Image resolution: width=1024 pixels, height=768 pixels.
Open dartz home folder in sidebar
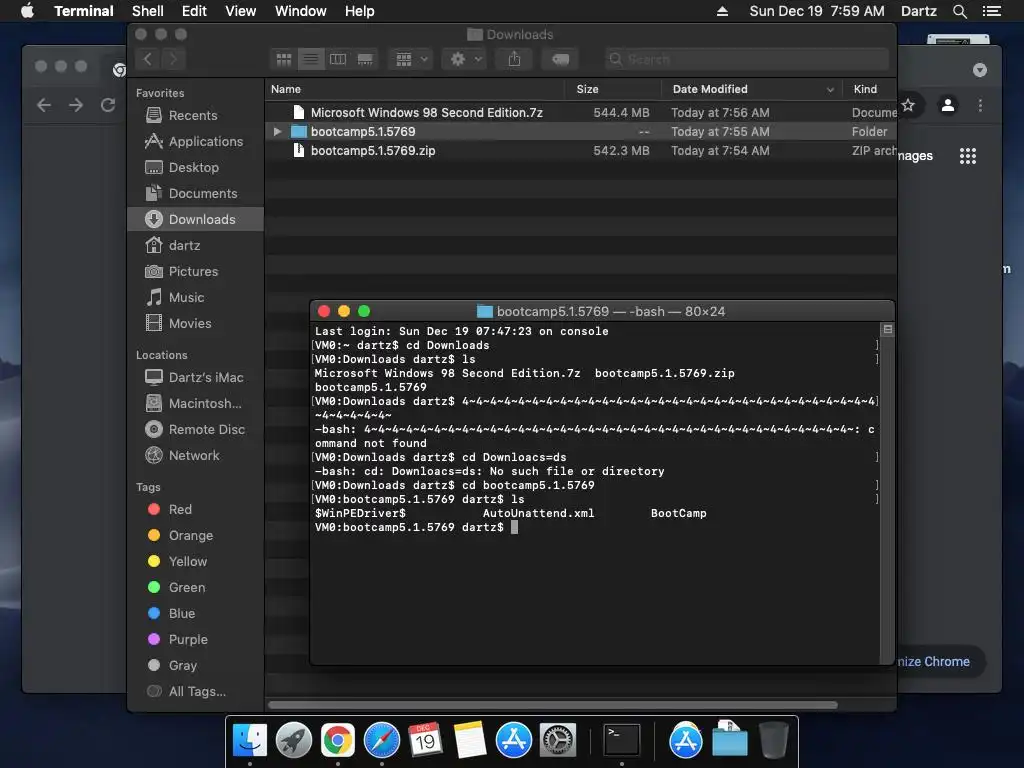coord(195,246)
